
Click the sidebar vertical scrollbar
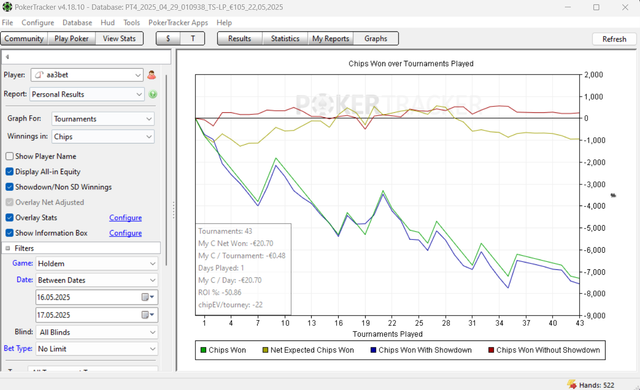166,169
